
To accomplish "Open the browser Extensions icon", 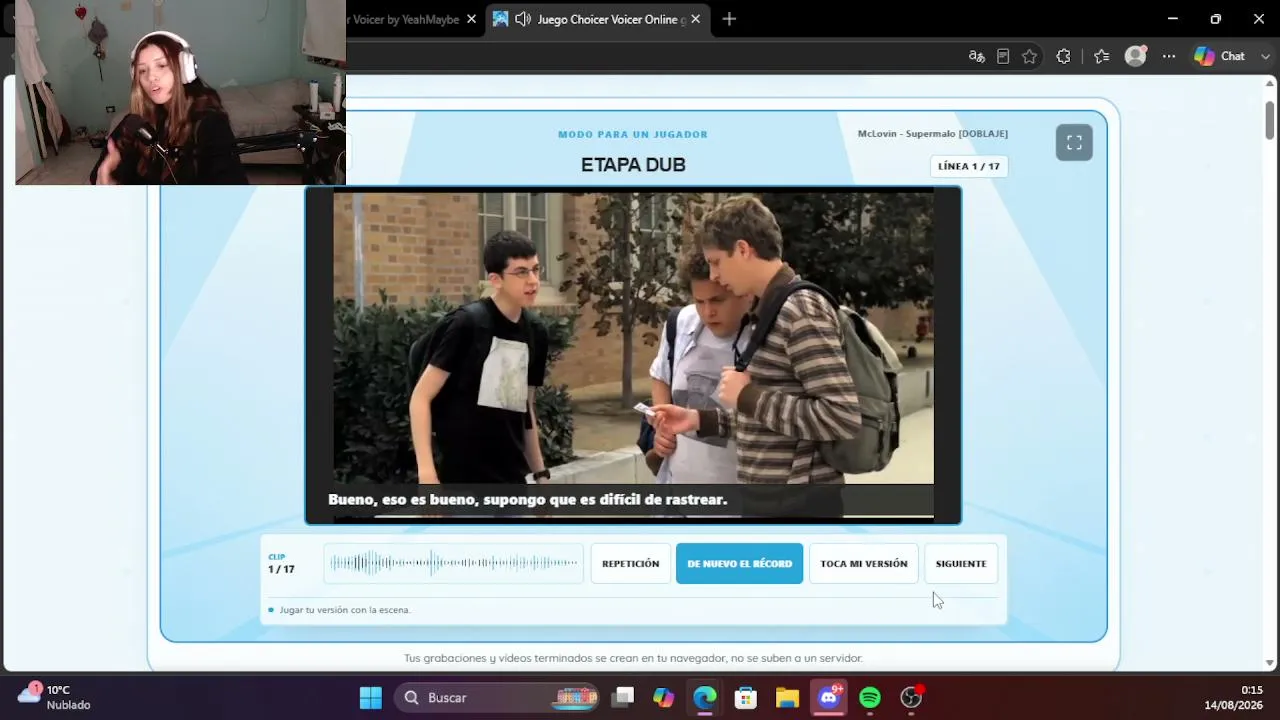I will coord(1063,56).
